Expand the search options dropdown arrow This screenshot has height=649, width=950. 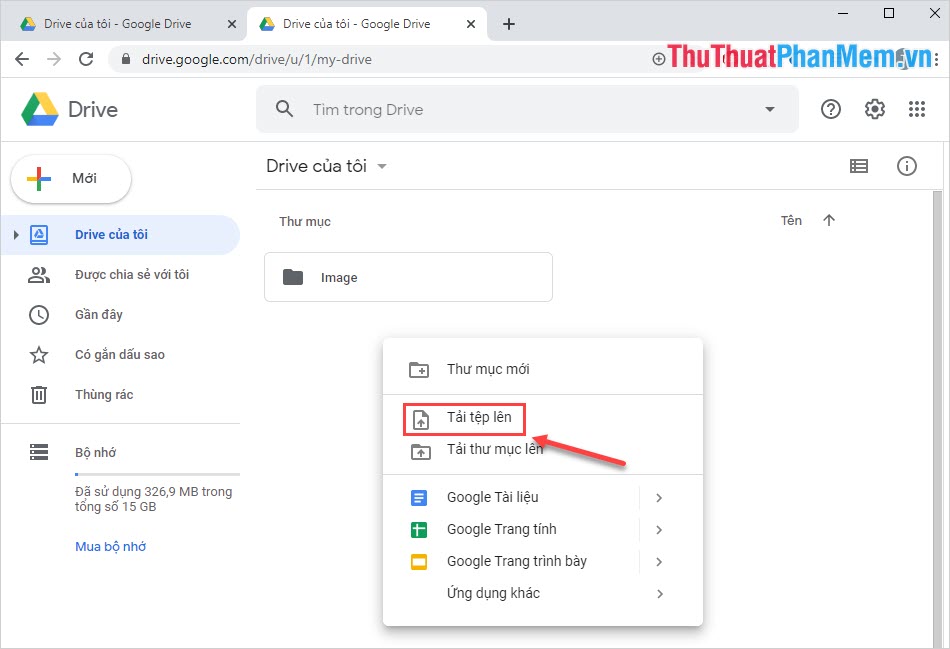pyautogui.click(x=769, y=109)
